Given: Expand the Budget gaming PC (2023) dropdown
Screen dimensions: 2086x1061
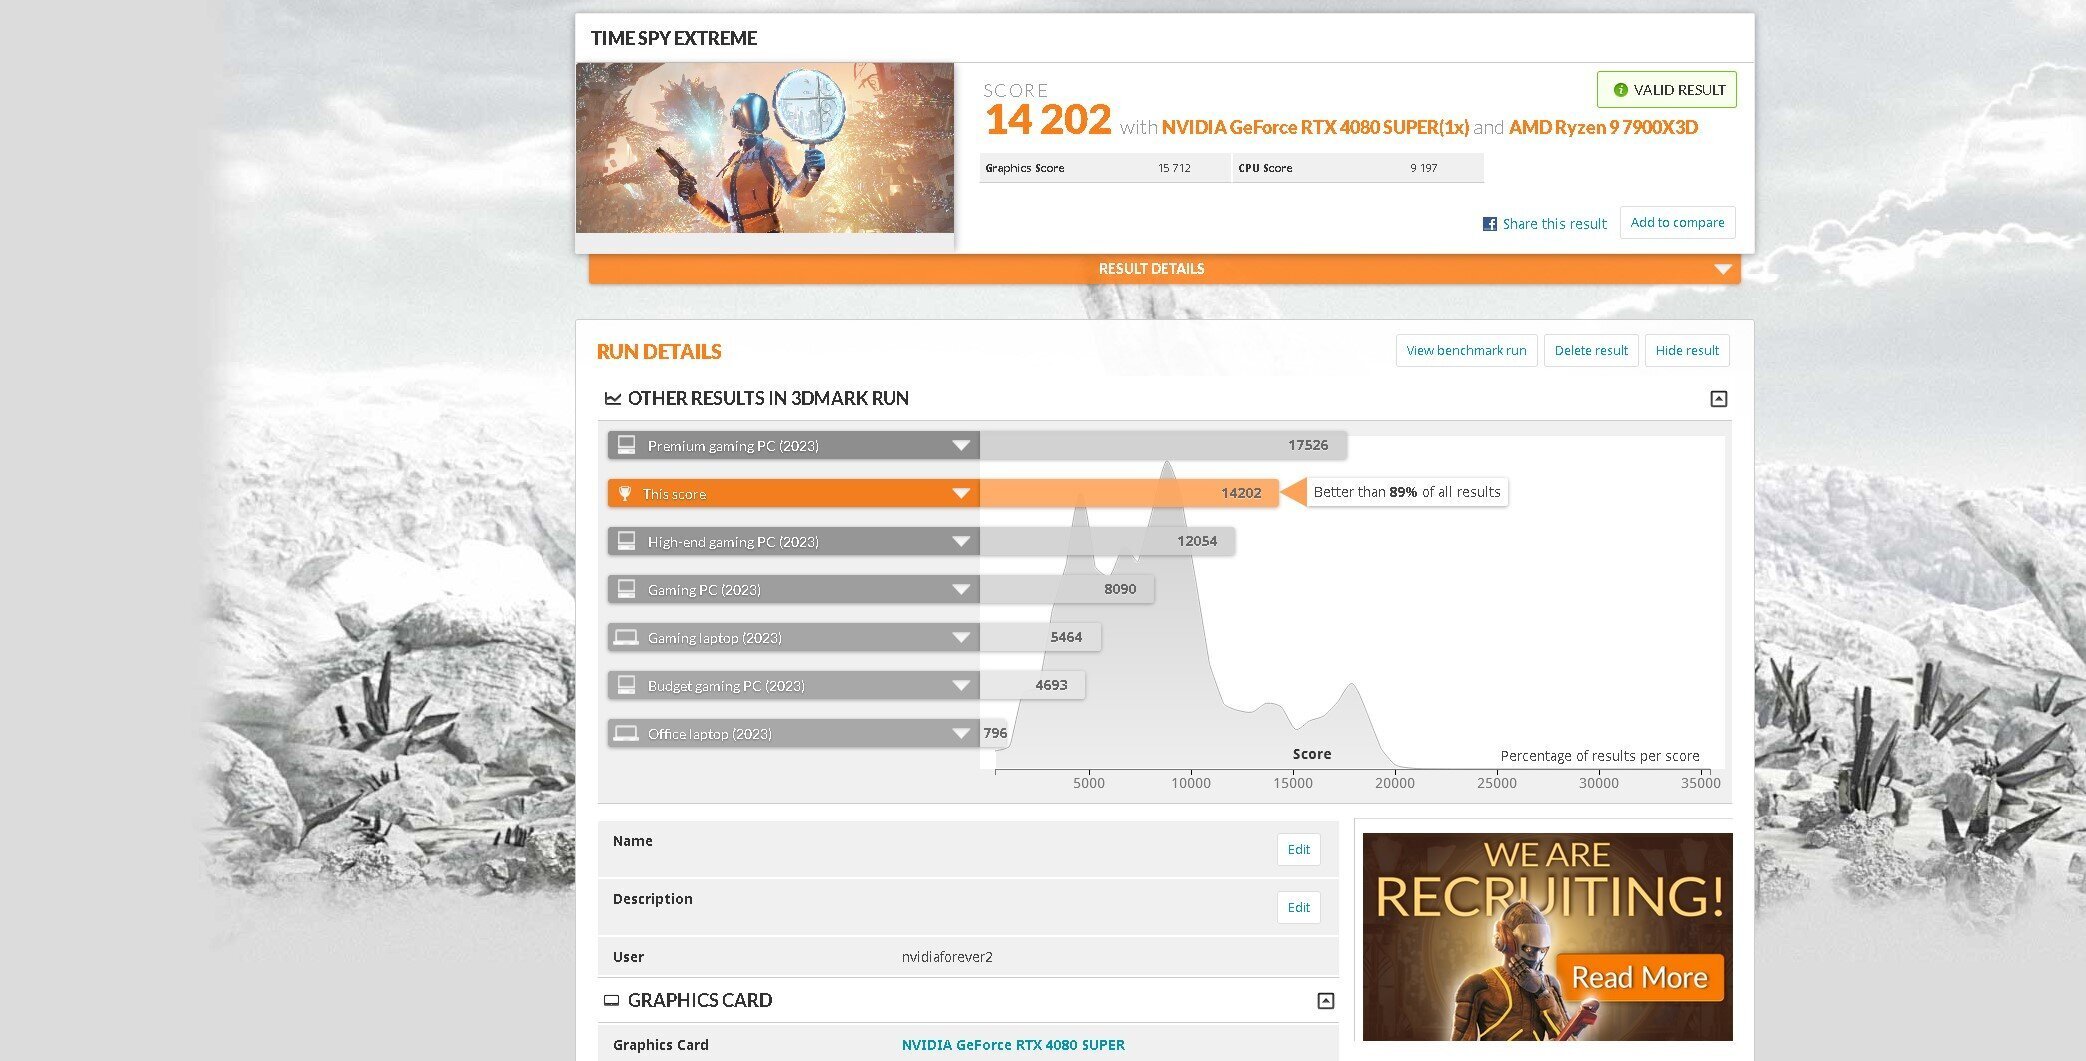Looking at the screenshot, I should 961,686.
